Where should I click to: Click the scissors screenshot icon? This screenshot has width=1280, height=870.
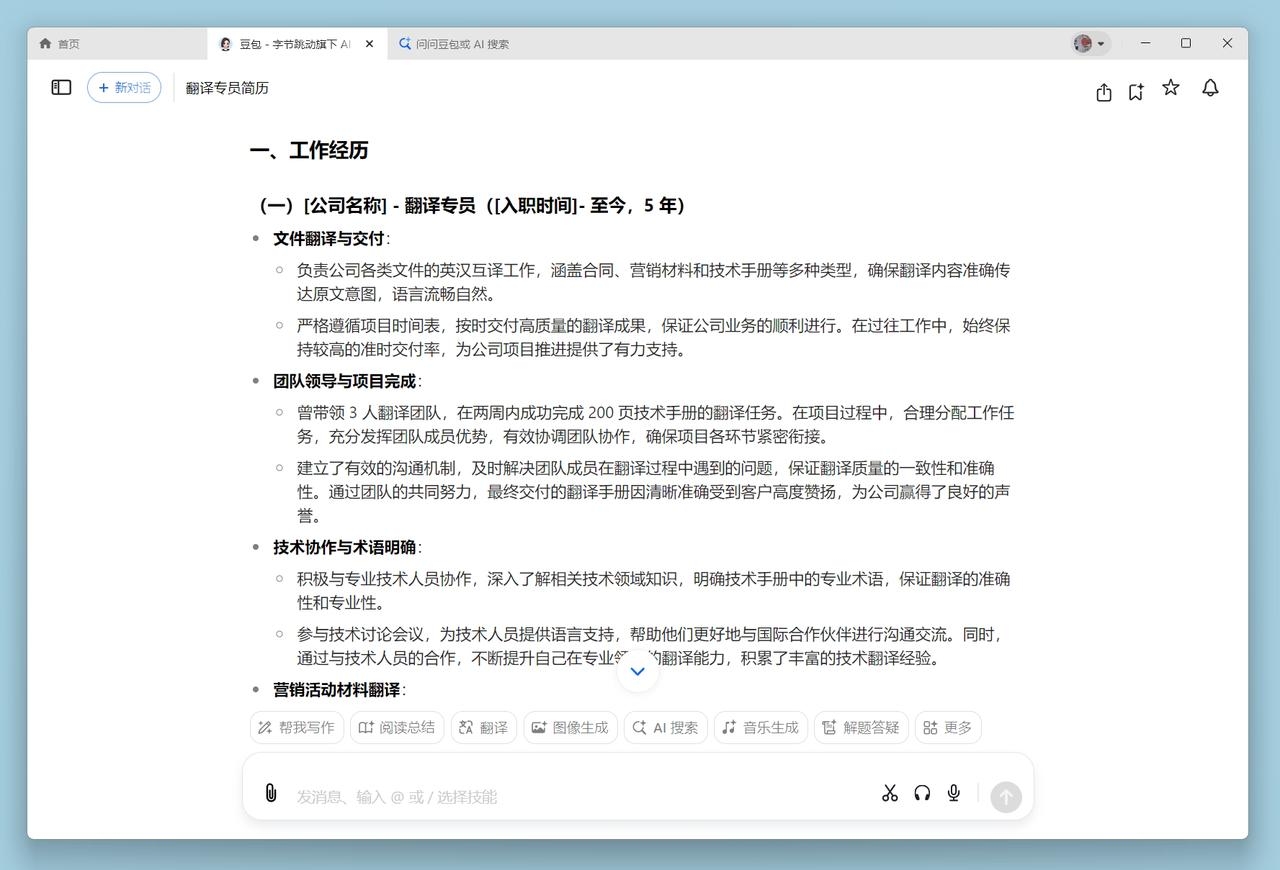[889, 793]
